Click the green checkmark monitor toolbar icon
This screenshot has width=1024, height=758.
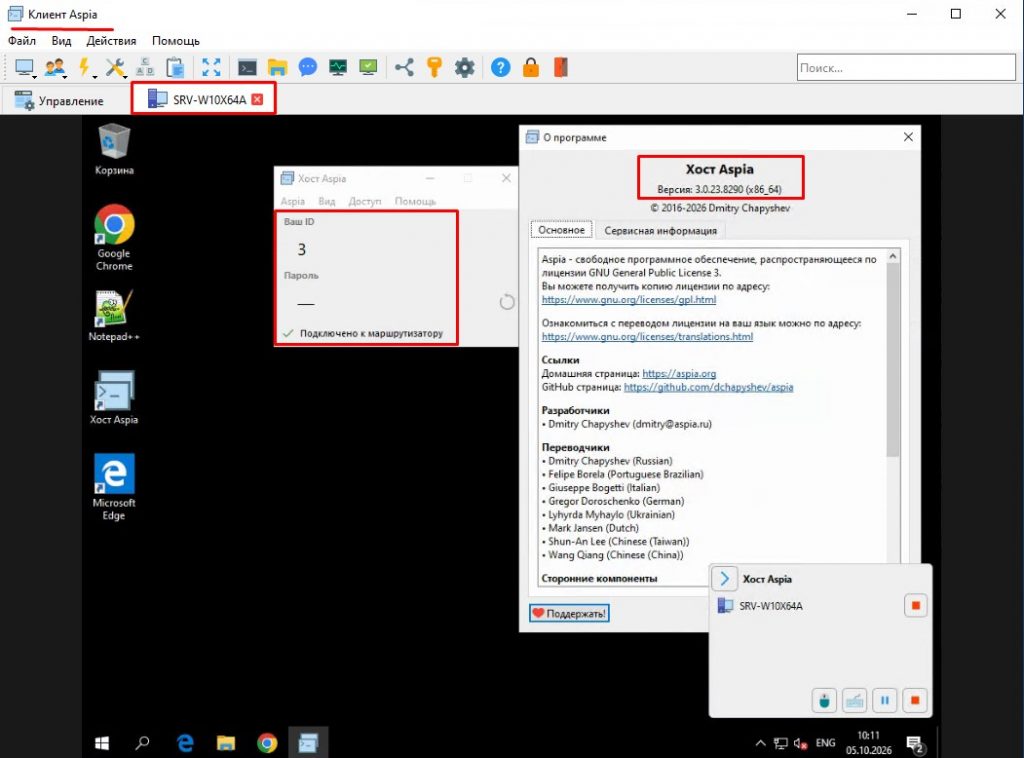[368, 67]
